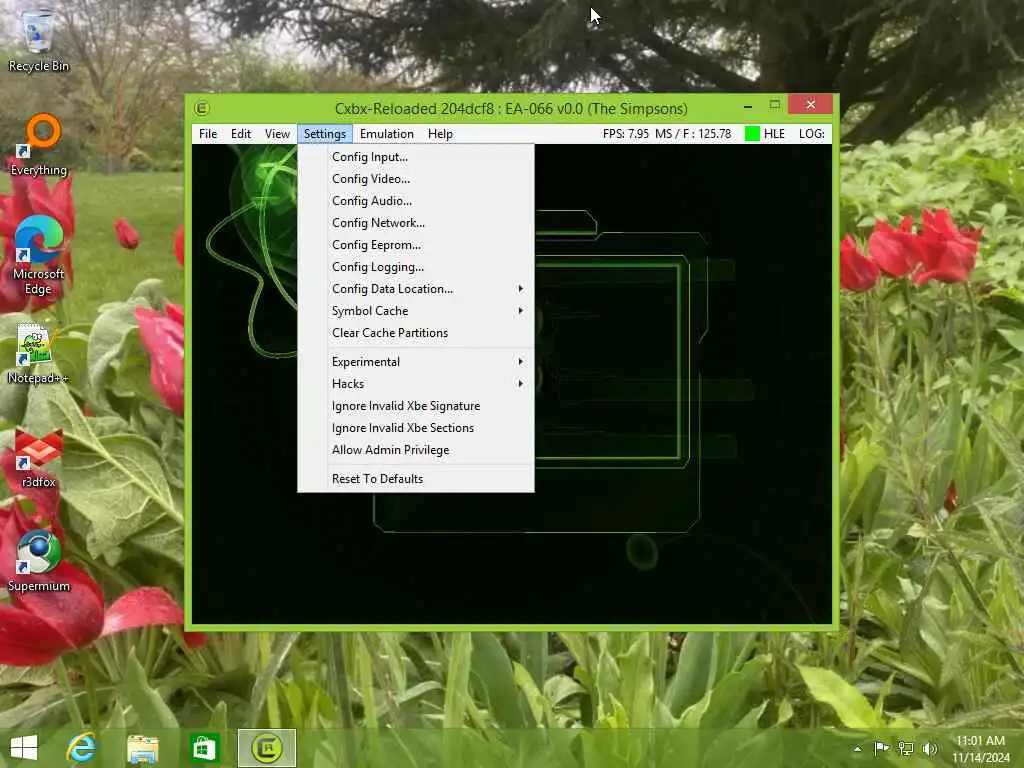The height and width of the screenshot is (768, 1024).
Task: Click the Windows Start button
Action: [24, 748]
